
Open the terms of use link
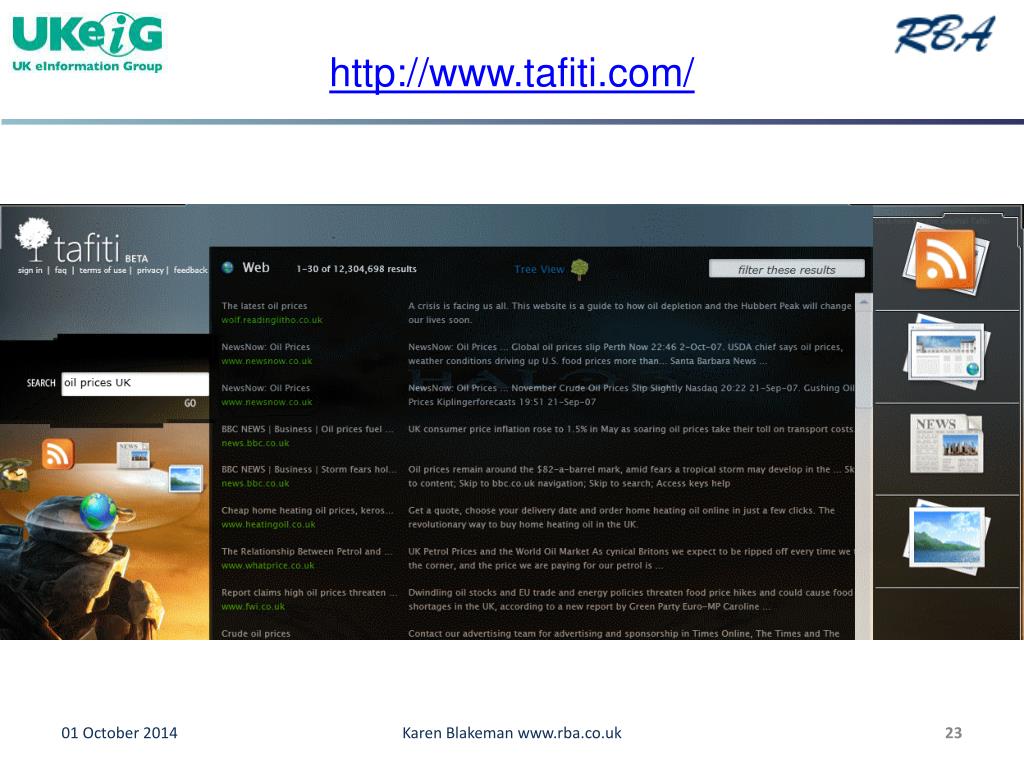pyautogui.click(x=103, y=270)
